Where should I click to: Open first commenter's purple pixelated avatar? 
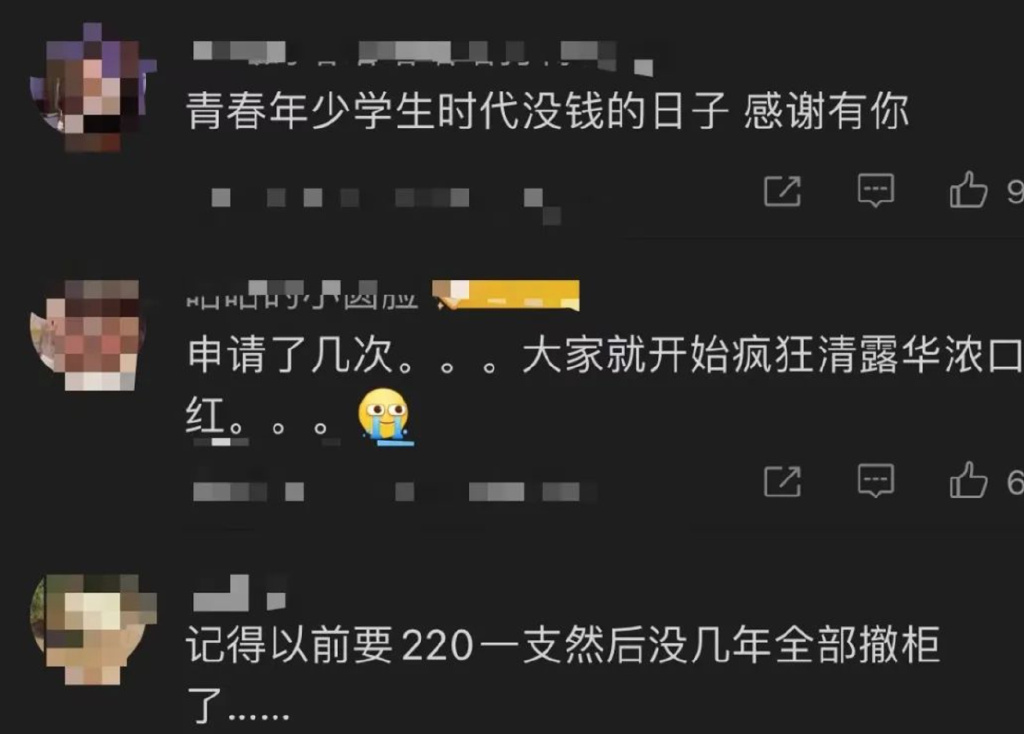point(93,88)
